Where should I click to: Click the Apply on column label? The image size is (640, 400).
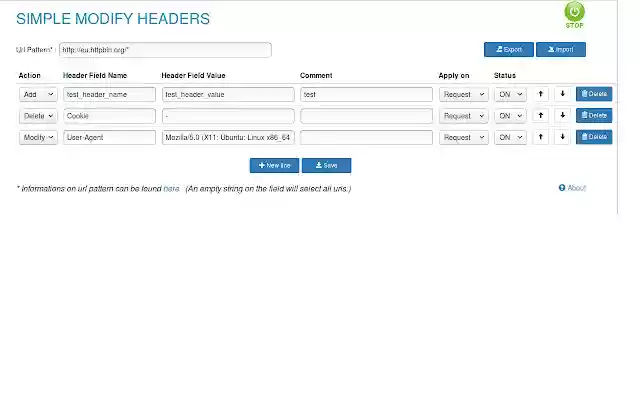pyautogui.click(x=453, y=76)
